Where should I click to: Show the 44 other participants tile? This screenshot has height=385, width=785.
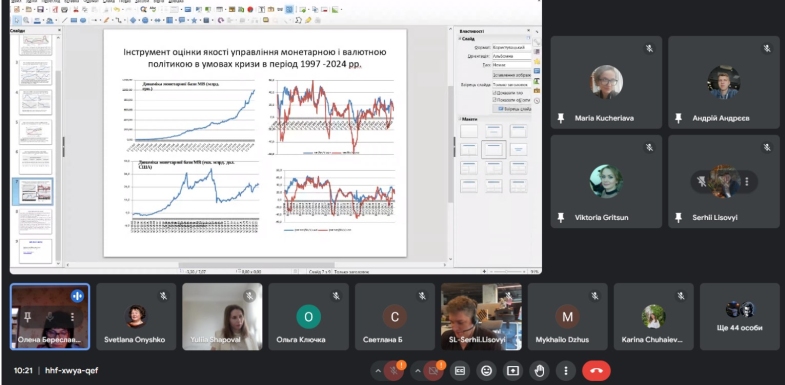coord(739,316)
